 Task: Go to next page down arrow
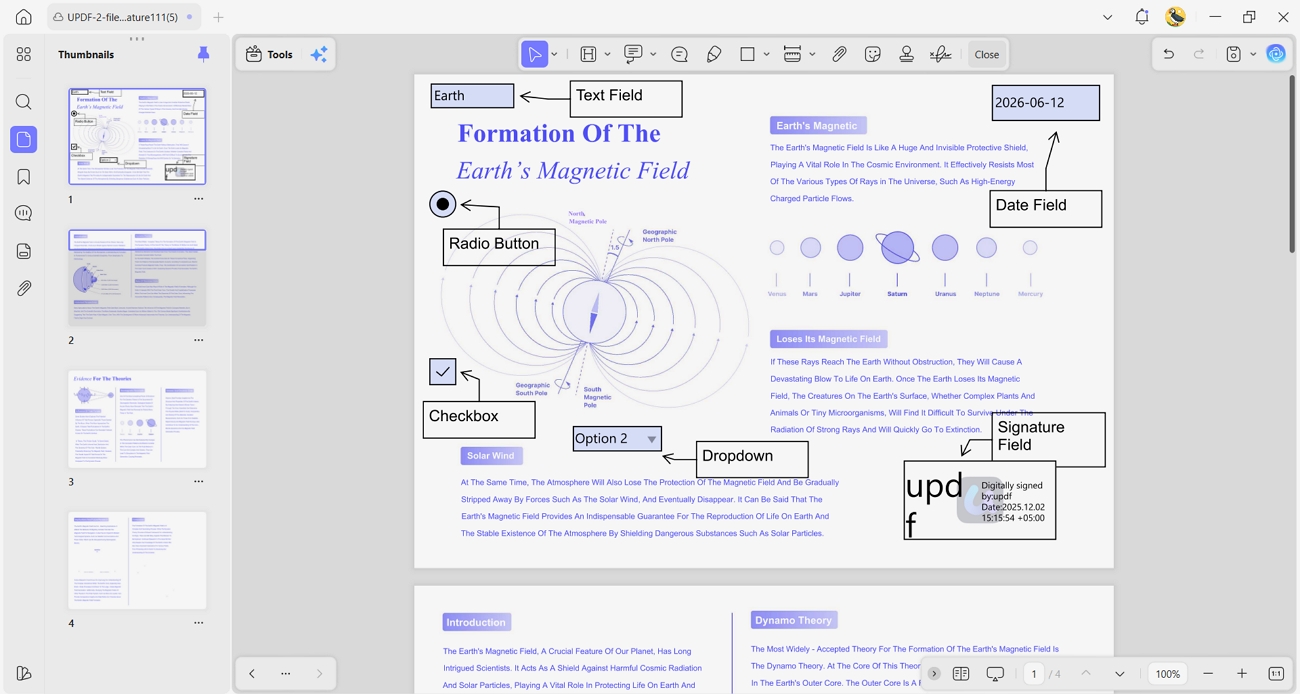(x=1120, y=674)
